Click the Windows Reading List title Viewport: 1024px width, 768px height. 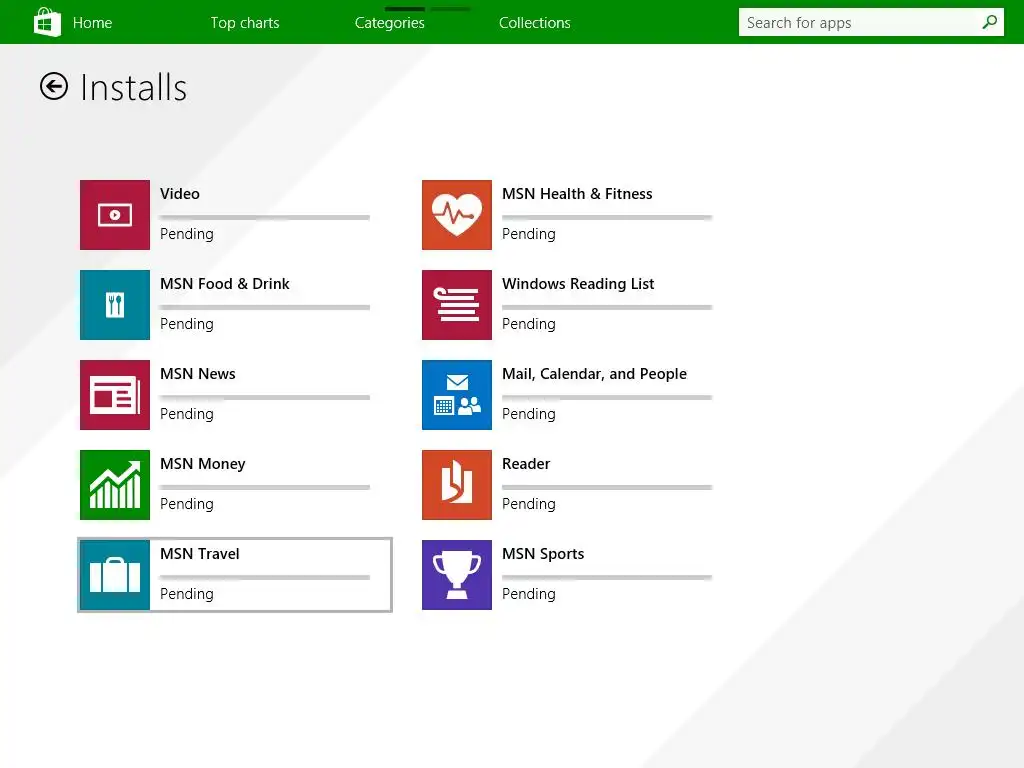(578, 284)
